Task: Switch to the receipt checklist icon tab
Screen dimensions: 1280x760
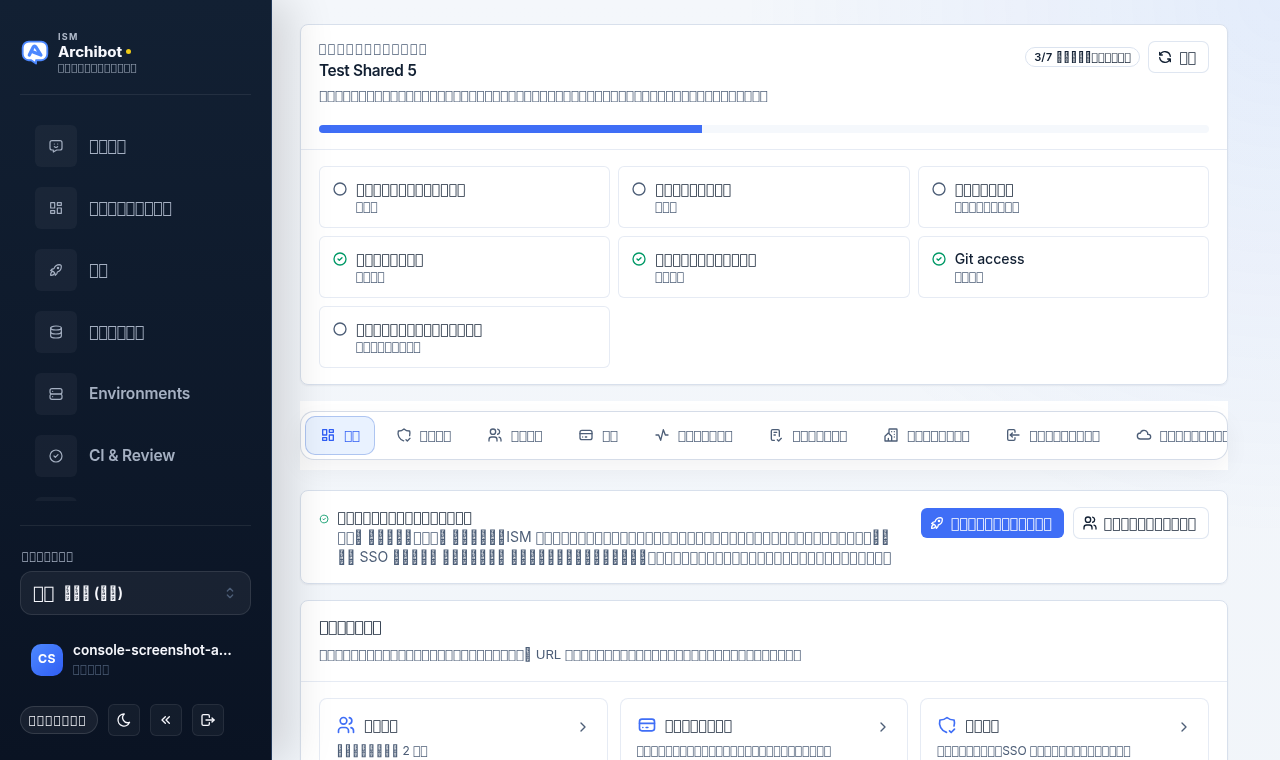Action: (808, 435)
